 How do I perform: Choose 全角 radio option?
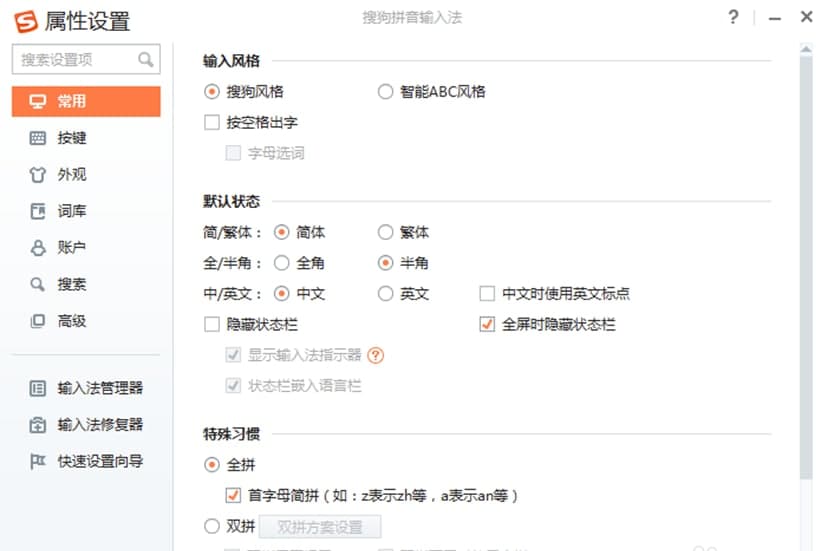[x=282, y=263]
